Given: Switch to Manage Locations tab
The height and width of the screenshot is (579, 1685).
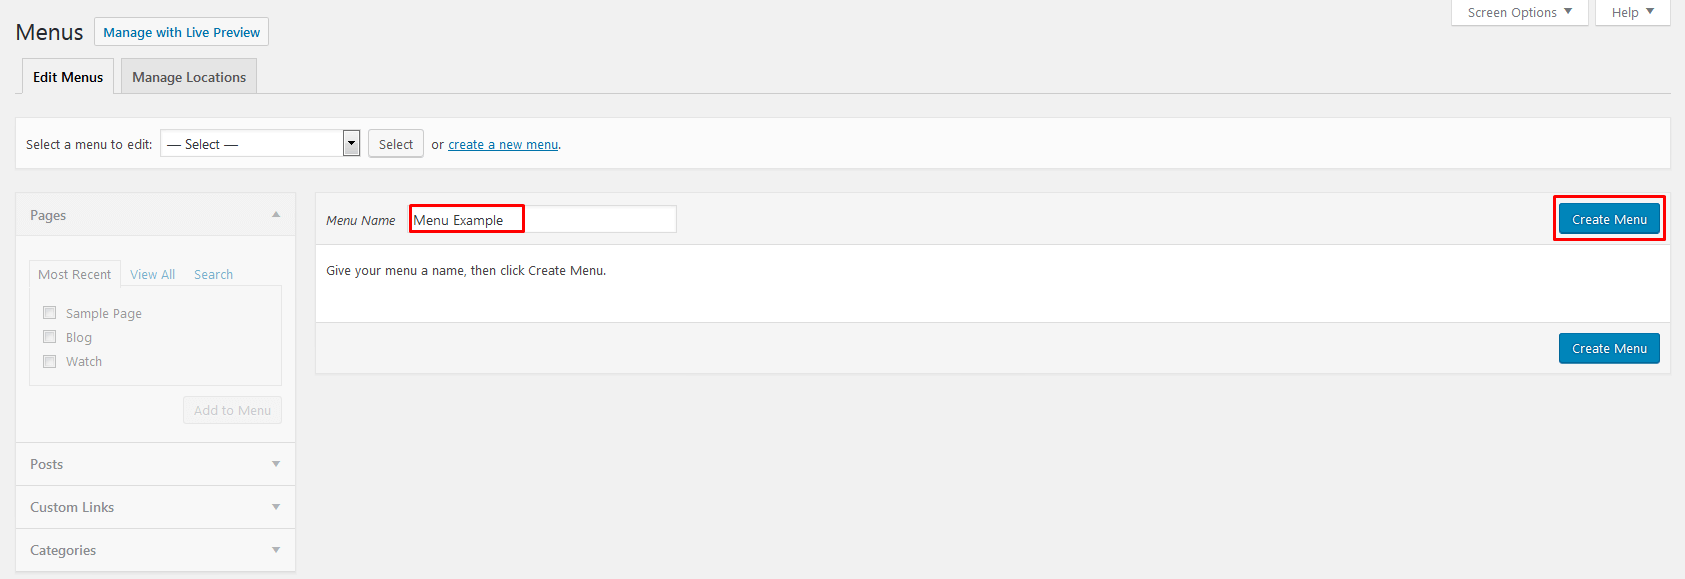Looking at the screenshot, I should 189,77.
